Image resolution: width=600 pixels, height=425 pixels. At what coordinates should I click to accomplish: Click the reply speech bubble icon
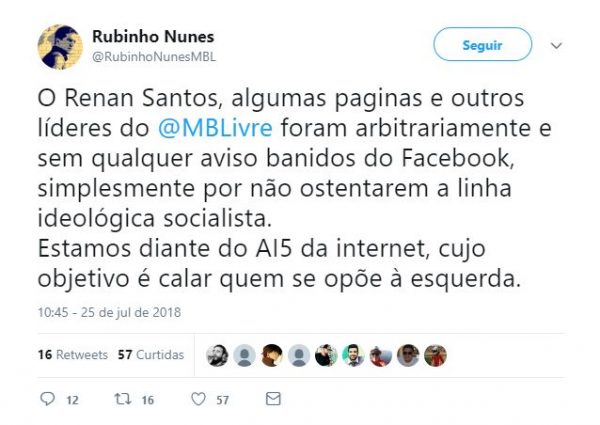pyautogui.click(x=47, y=399)
